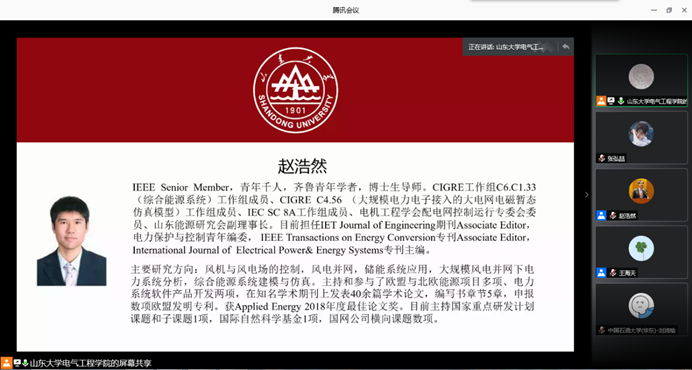692x370 pixels.
Task: Click the 山东大学电气工程学院的屏幕共享 label
Action: (90, 363)
